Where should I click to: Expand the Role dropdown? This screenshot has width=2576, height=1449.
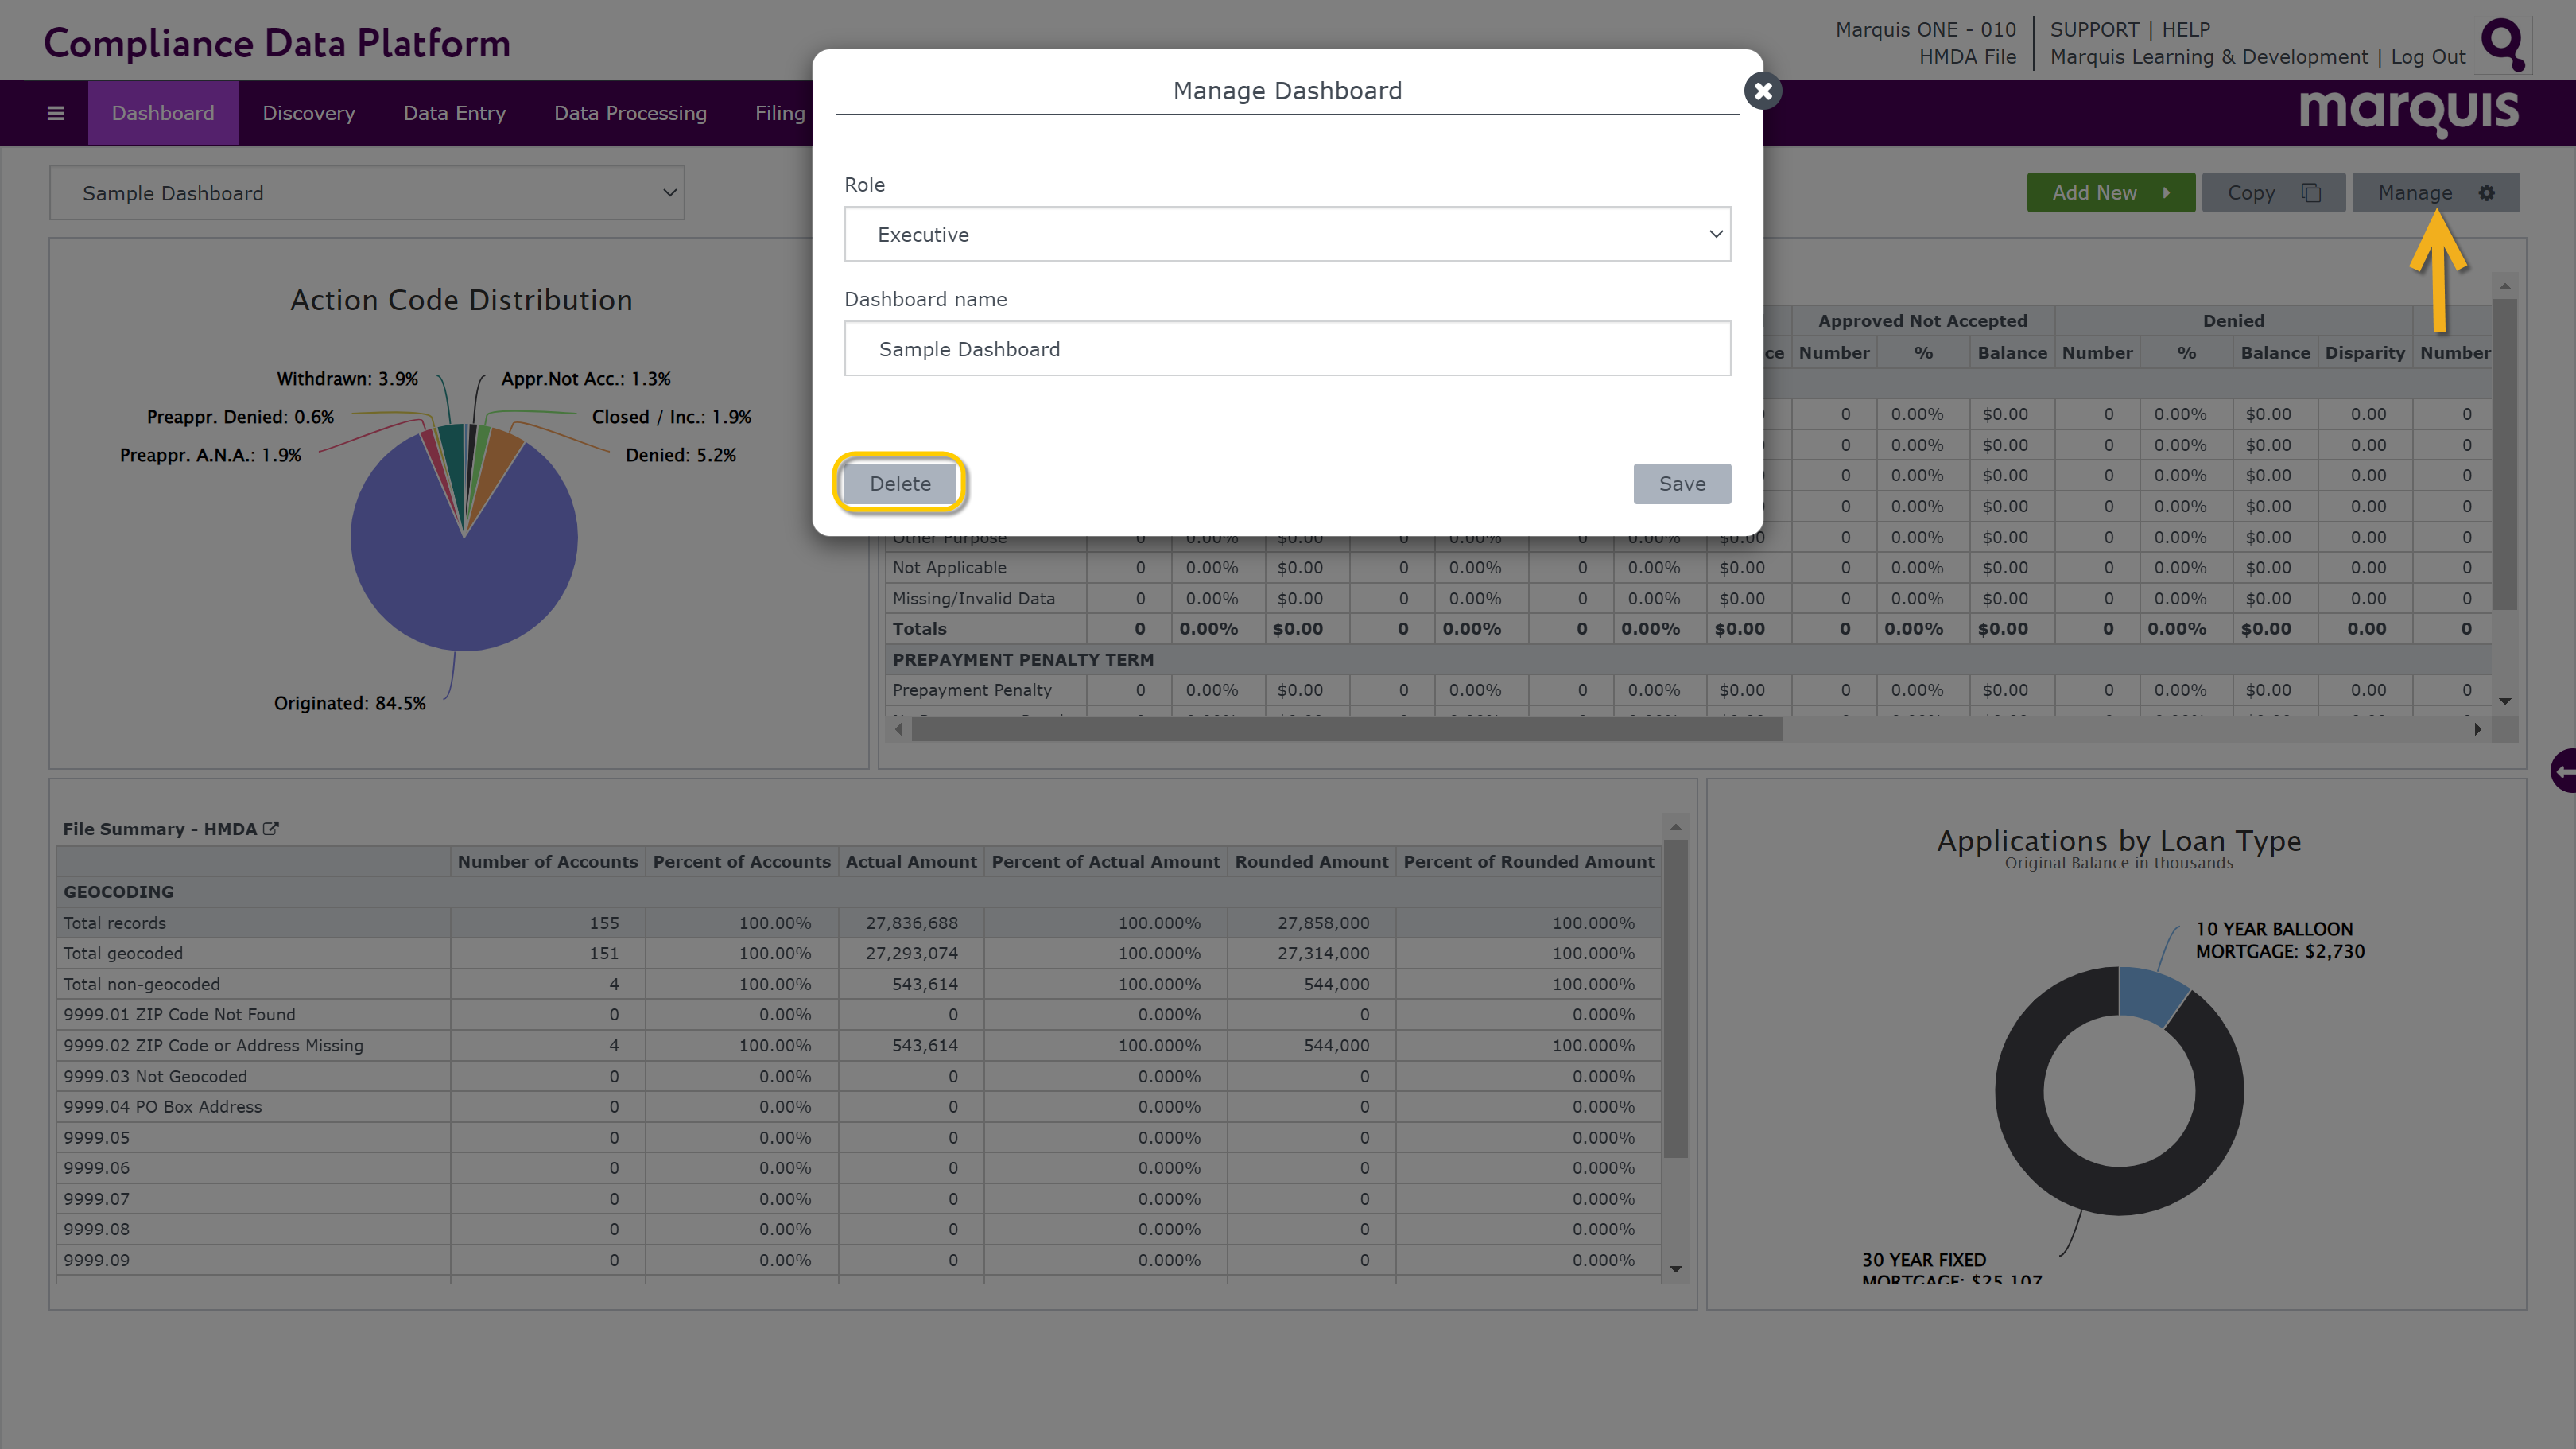[x=1287, y=234]
